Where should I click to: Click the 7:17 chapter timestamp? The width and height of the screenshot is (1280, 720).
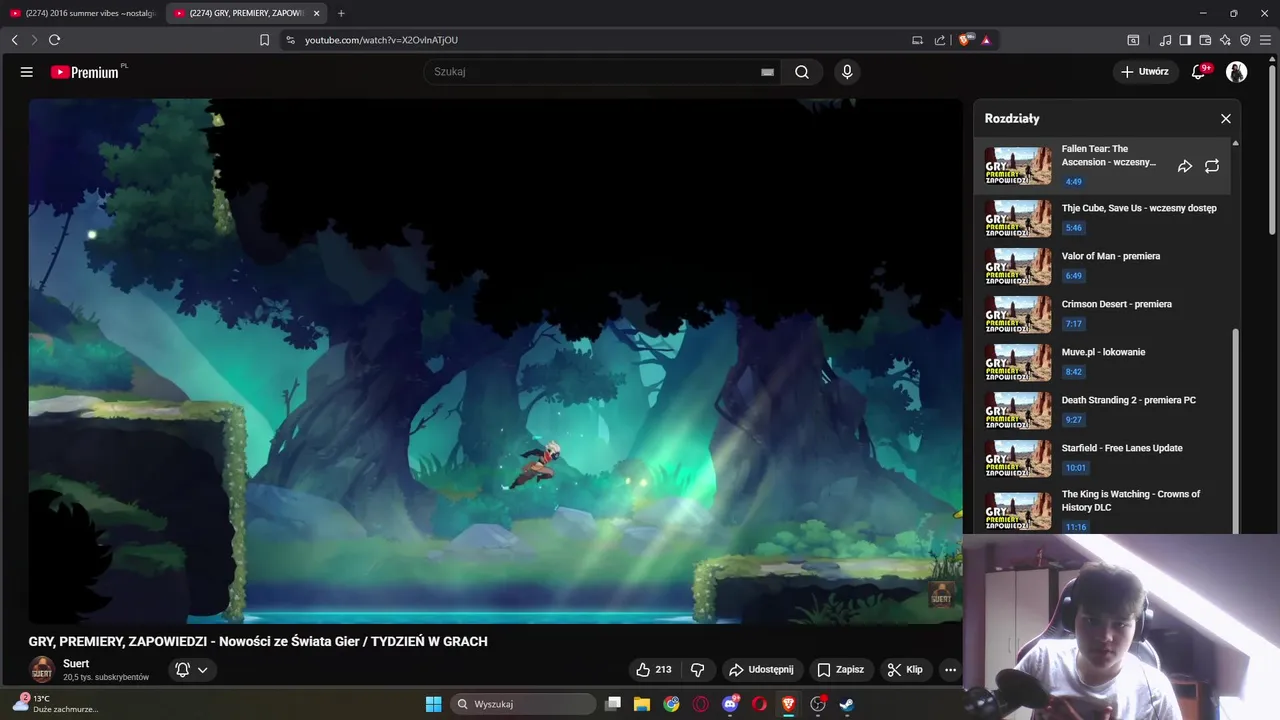click(1073, 324)
